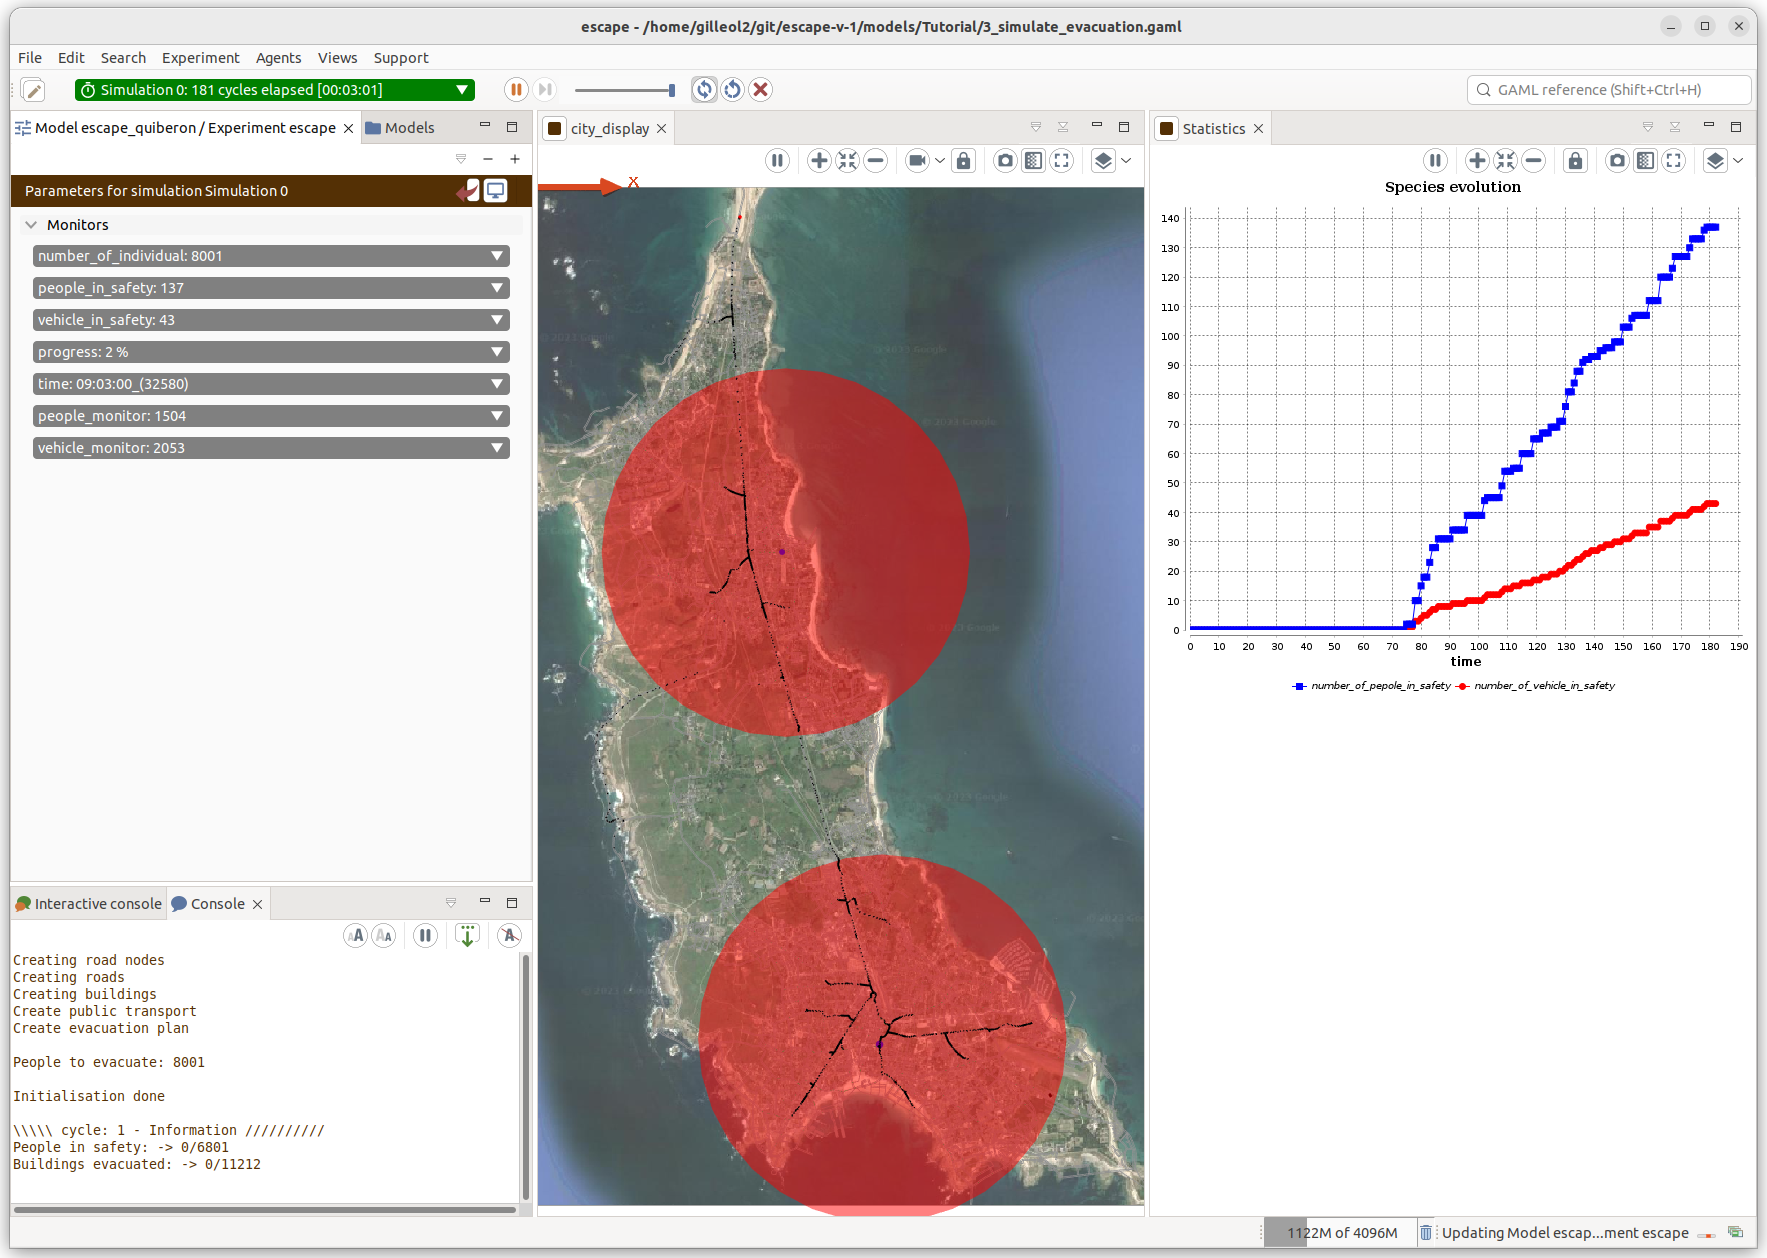This screenshot has height=1258, width=1767.
Task: Expand the people_in_safety monitor dropdown
Action: [497, 288]
